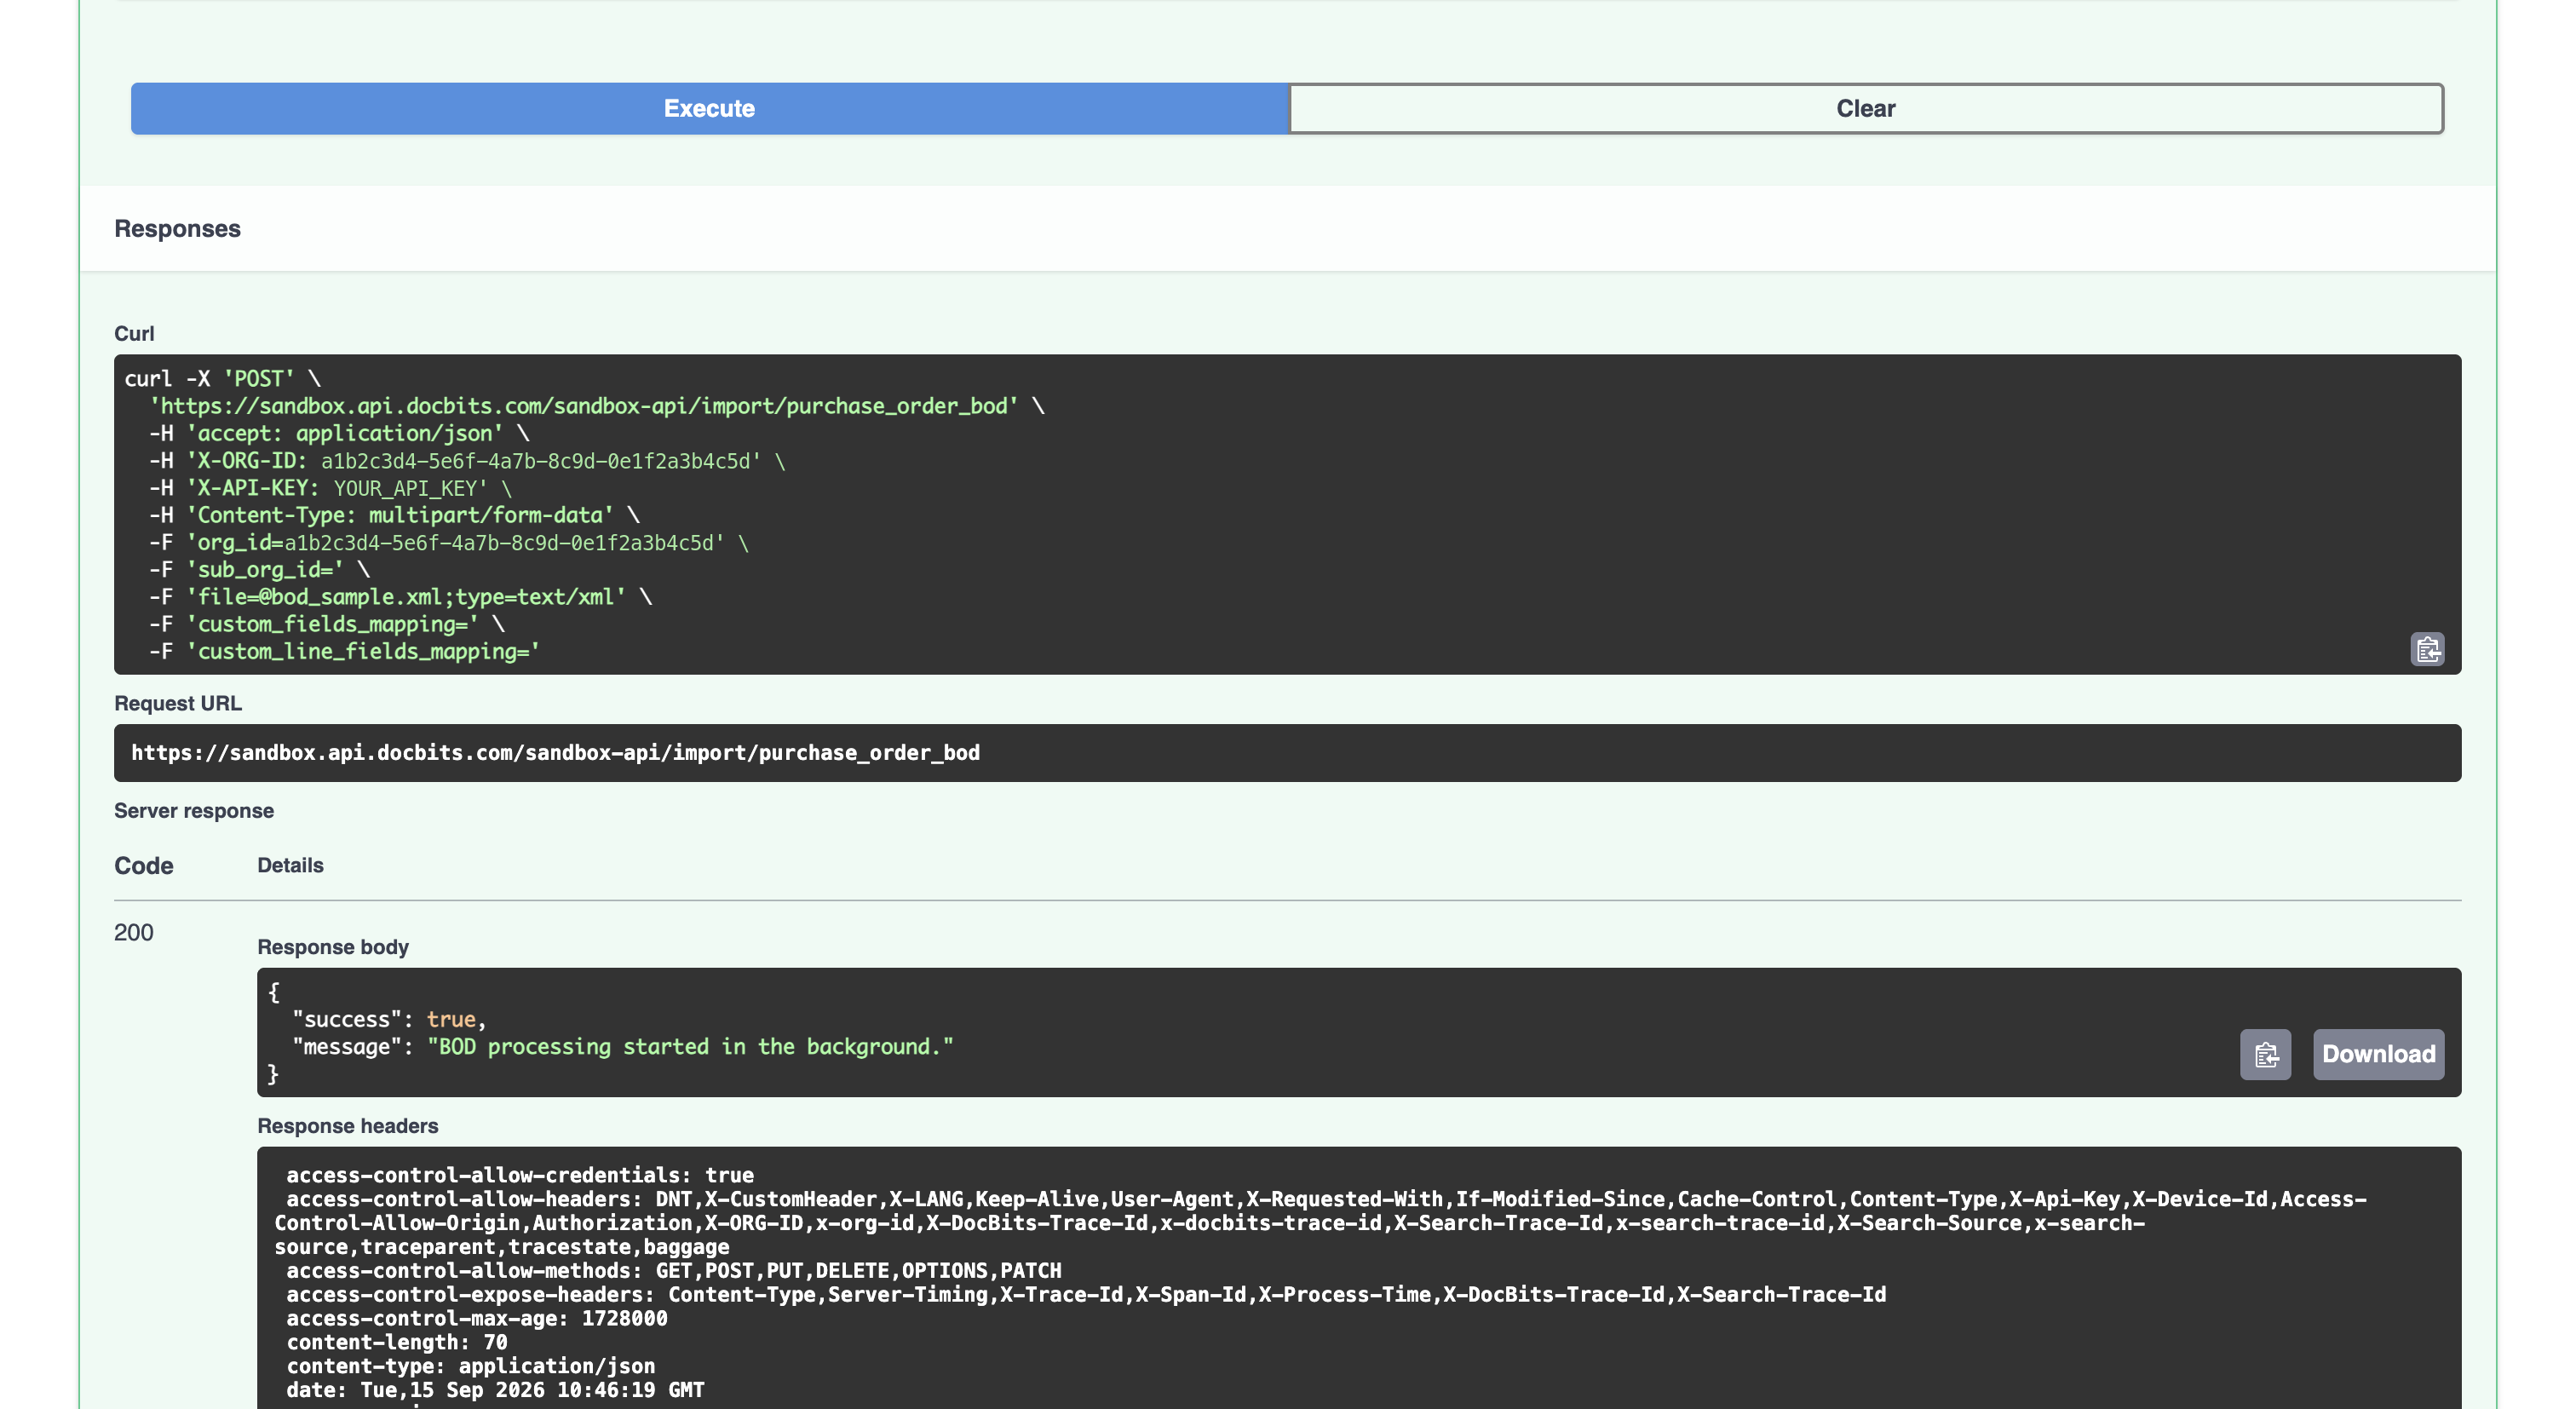Click the Request URL text box
Image resolution: width=2576 pixels, height=1409 pixels.
coord(1287,753)
